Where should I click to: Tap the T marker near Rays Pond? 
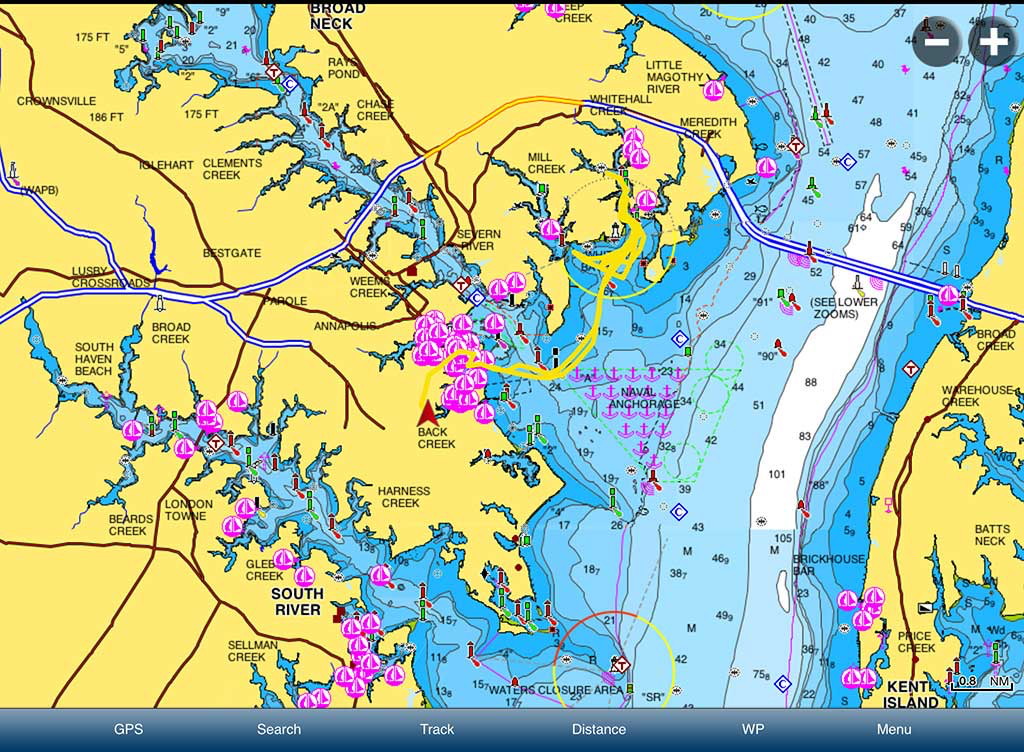coord(272,72)
